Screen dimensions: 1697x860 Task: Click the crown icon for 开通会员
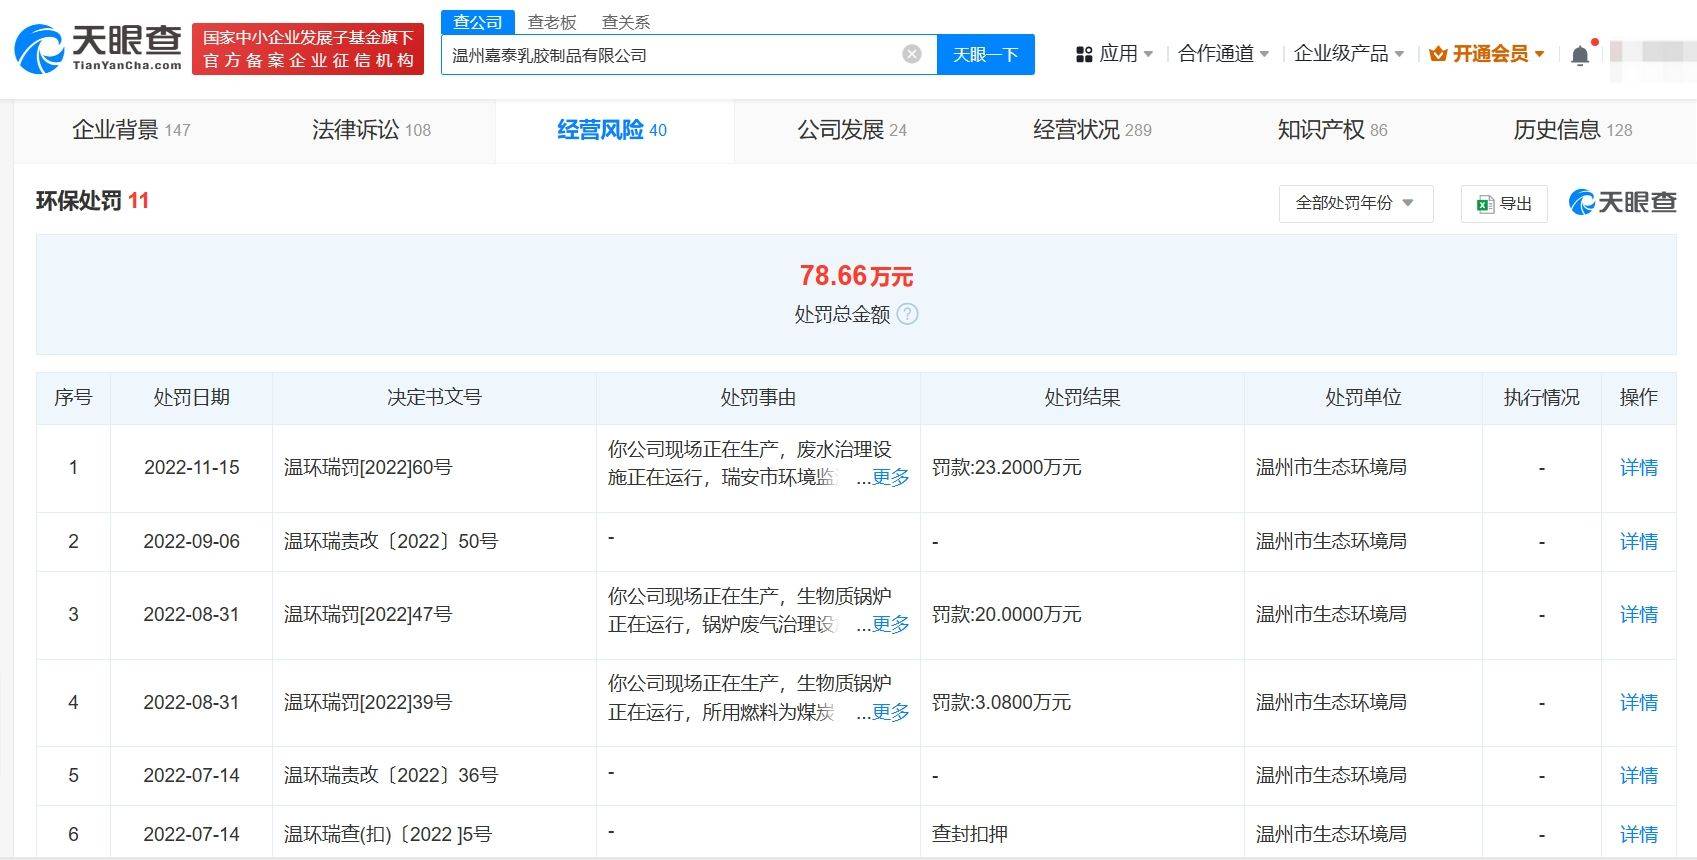tap(1438, 54)
